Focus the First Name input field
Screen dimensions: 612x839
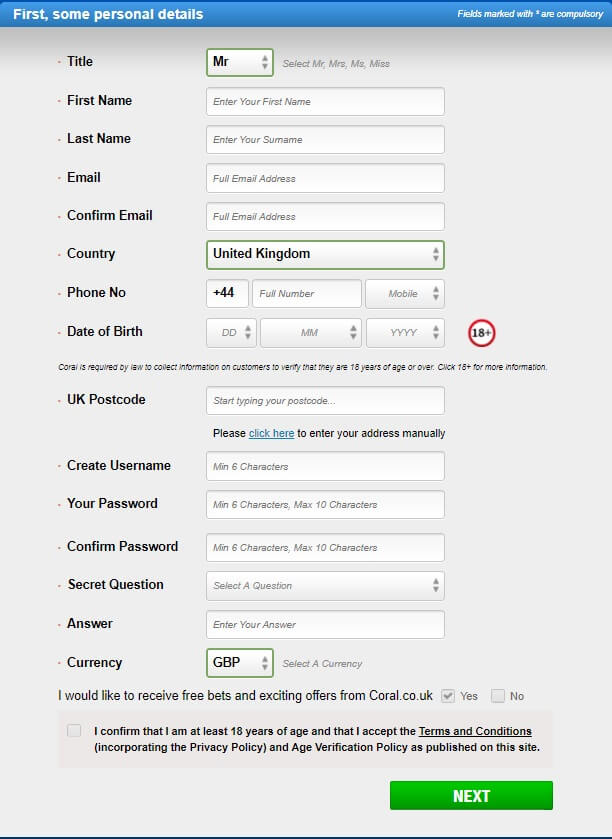(325, 101)
